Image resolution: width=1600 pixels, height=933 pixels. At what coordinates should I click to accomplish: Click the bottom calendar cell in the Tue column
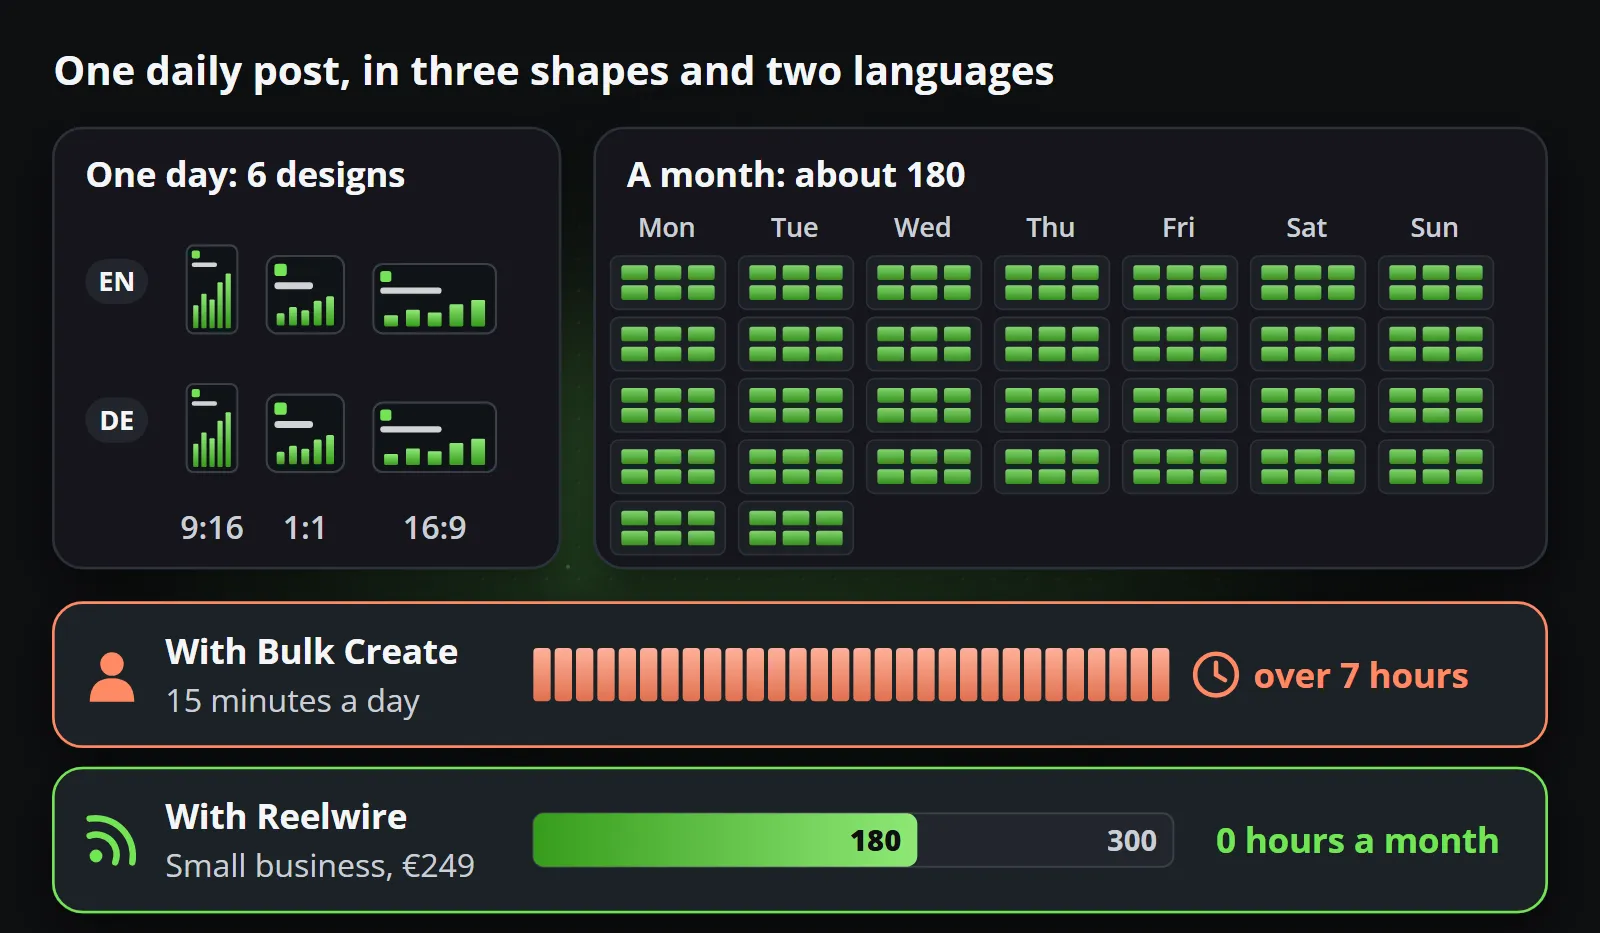(x=796, y=528)
